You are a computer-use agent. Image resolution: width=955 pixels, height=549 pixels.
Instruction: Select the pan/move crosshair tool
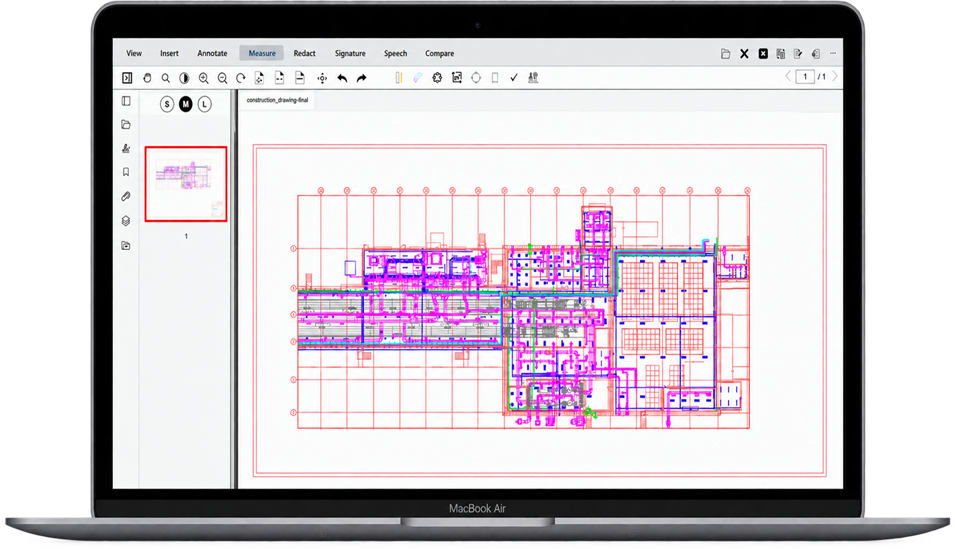322,78
